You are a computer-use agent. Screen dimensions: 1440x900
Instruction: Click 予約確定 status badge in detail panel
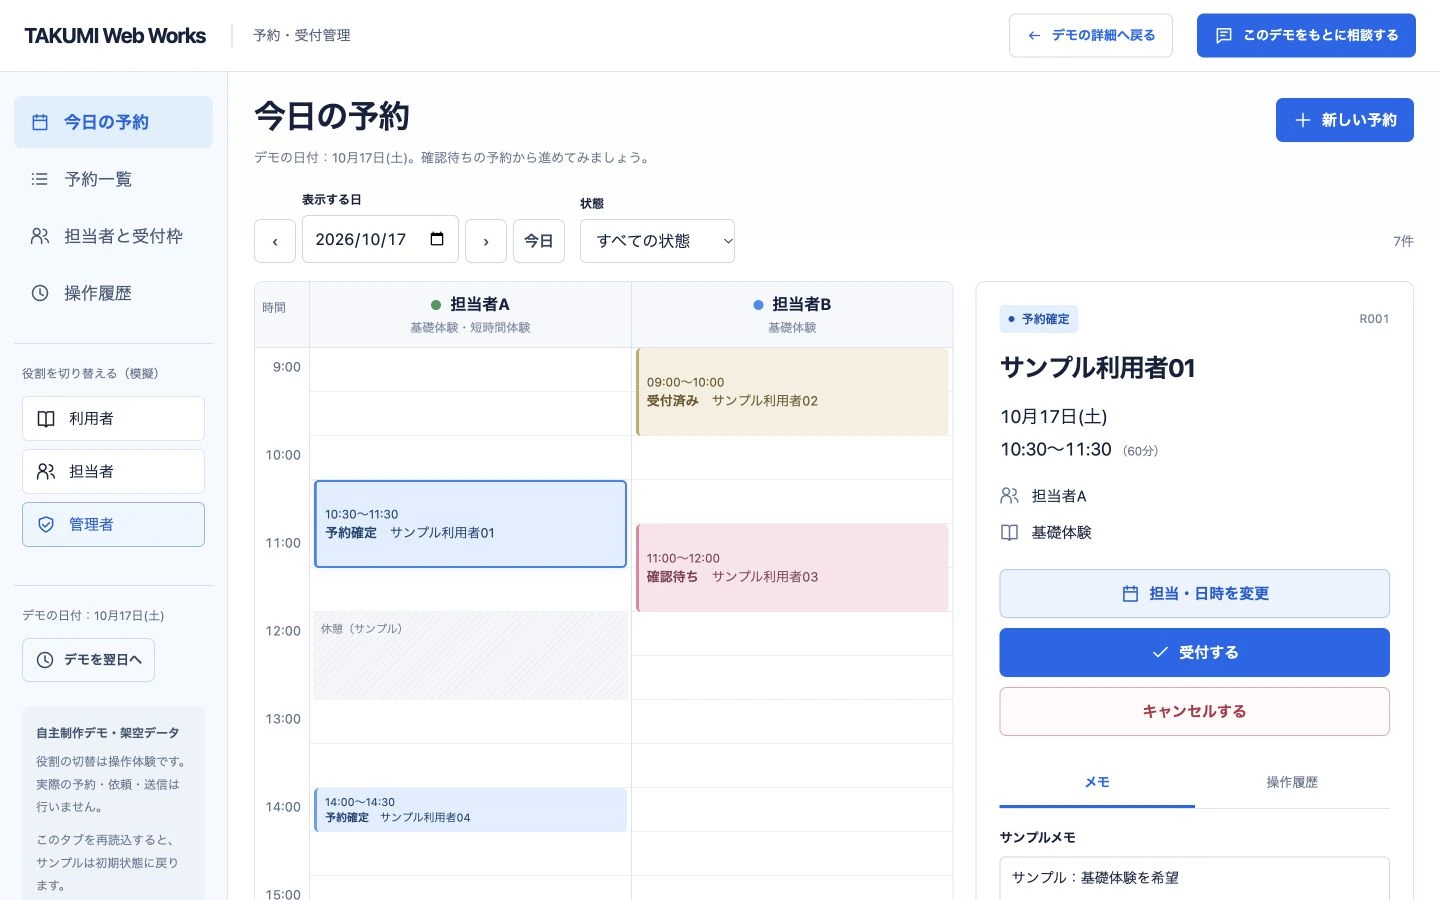point(1039,319)
